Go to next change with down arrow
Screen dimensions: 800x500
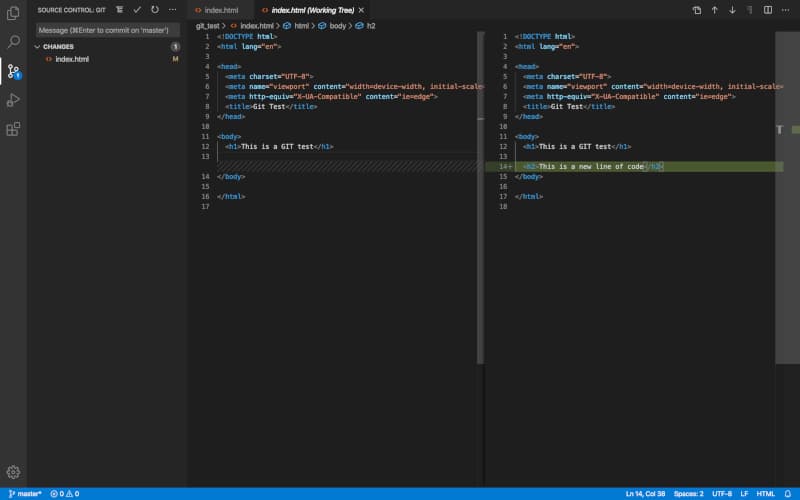[732, 10]
